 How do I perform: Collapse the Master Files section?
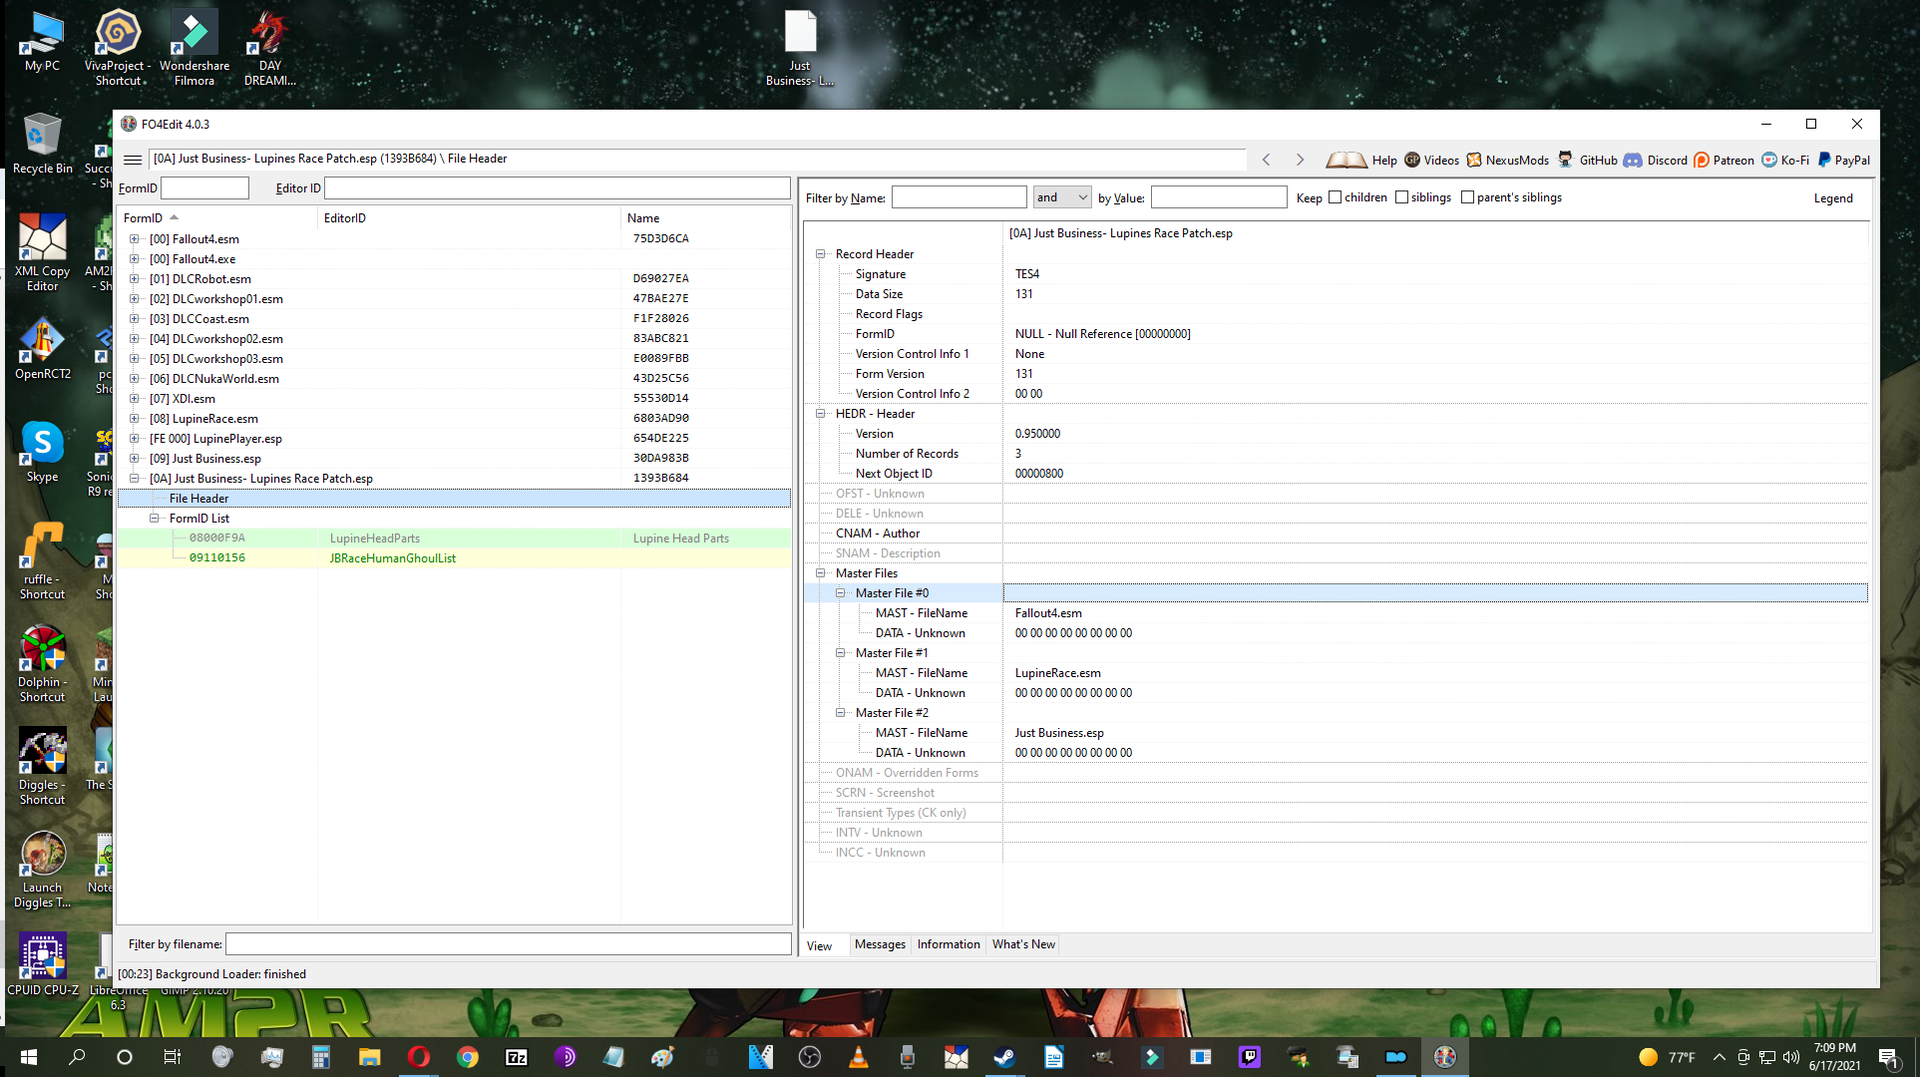pos(821,574)
